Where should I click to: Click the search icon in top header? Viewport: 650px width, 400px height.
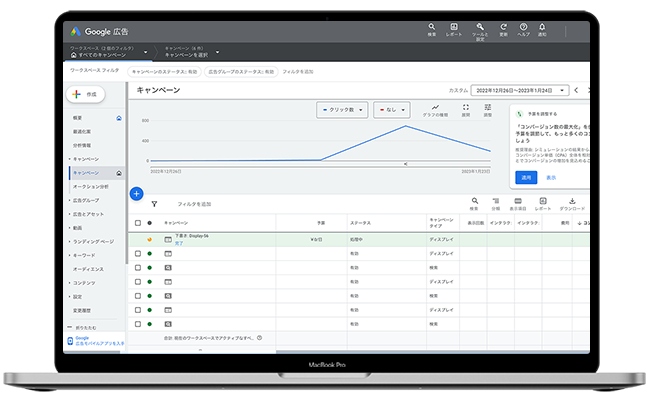coord(431,27)
